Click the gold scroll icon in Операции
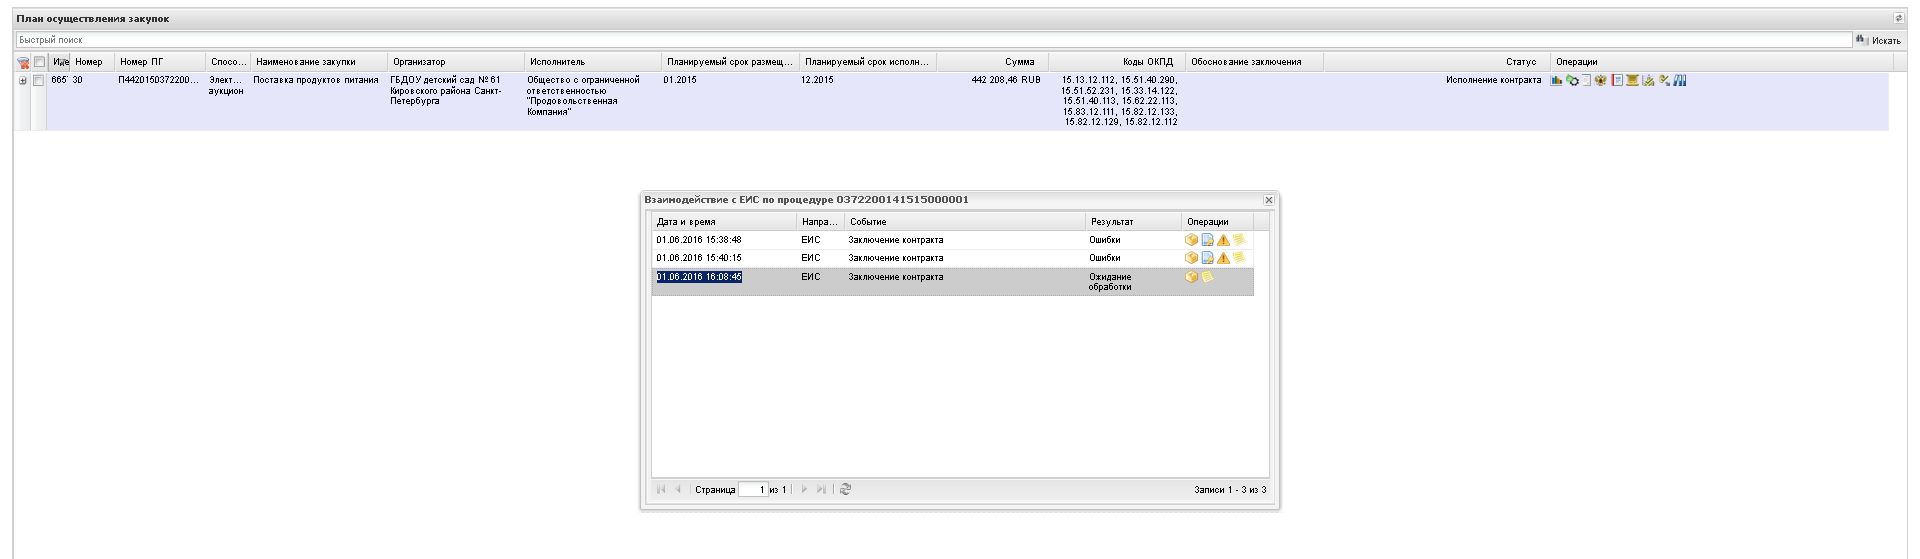The height and width of the screenshot is (559, 1920). [x=1632, y=80]
